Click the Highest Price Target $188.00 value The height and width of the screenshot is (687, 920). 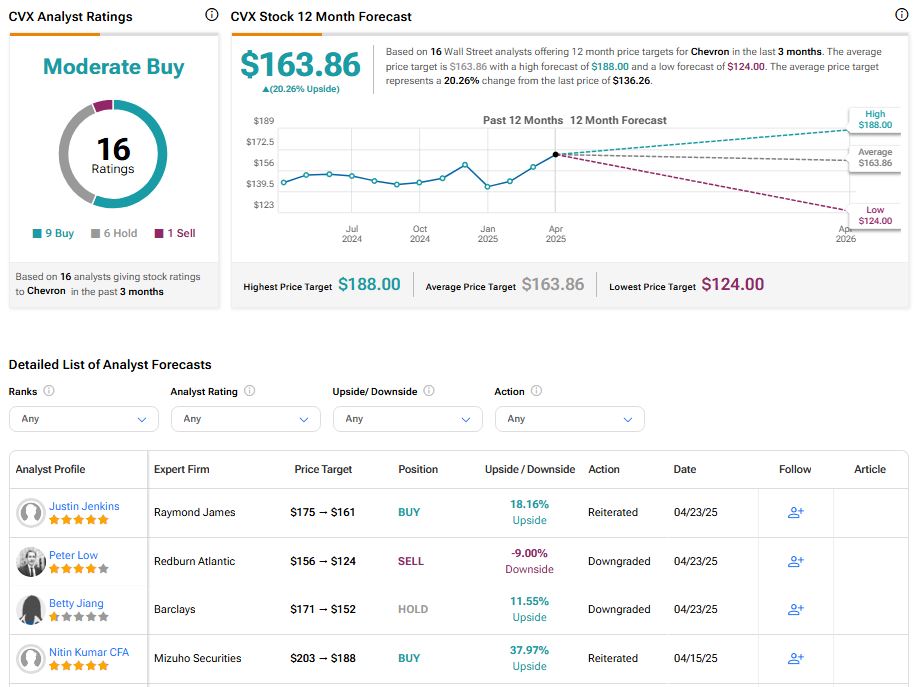coord(369,285)
